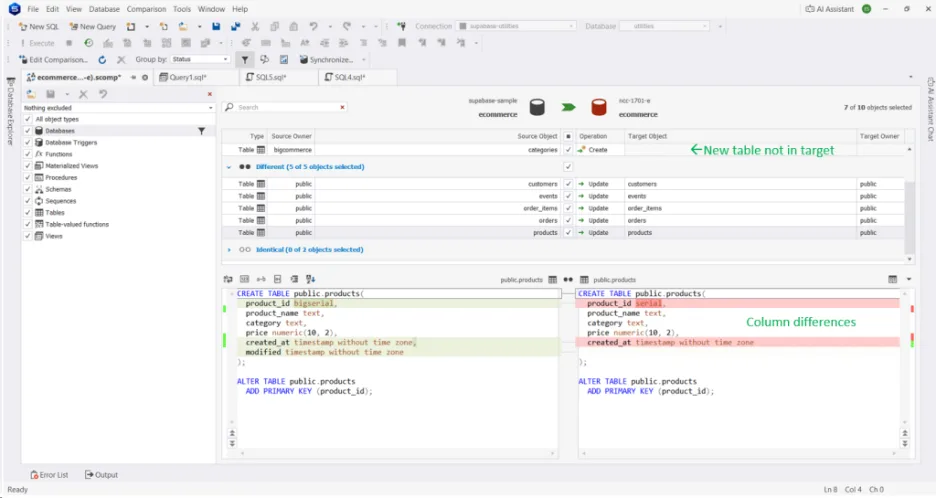This screenshot has height=498, width=936.
Task: Select the products table row
Action: click(x=563, y=233)
